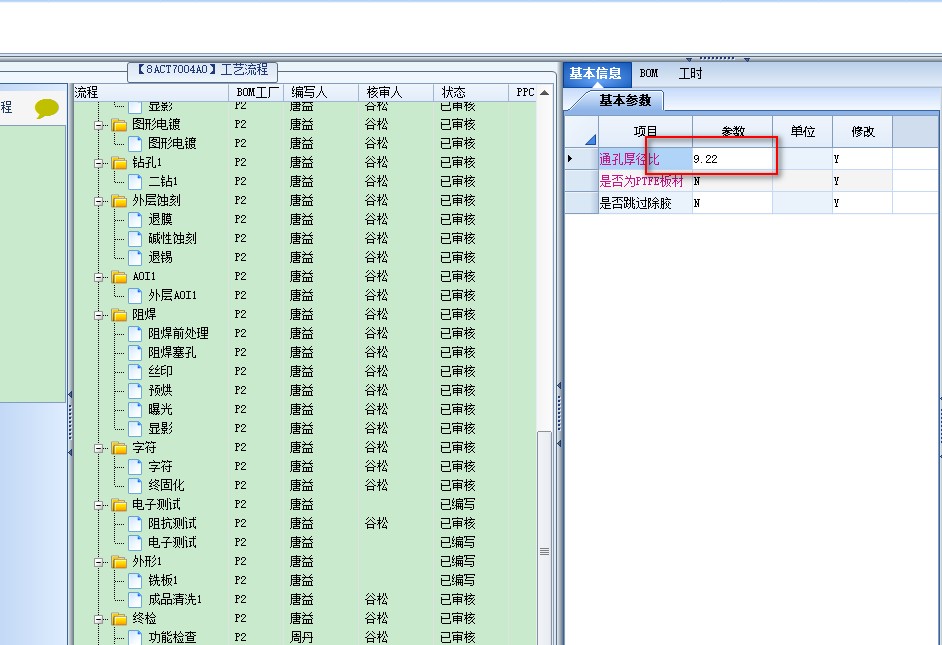Click the 丝印 document icon
The width and height of the screenshot is (942, 645).
tap(135, 372)
